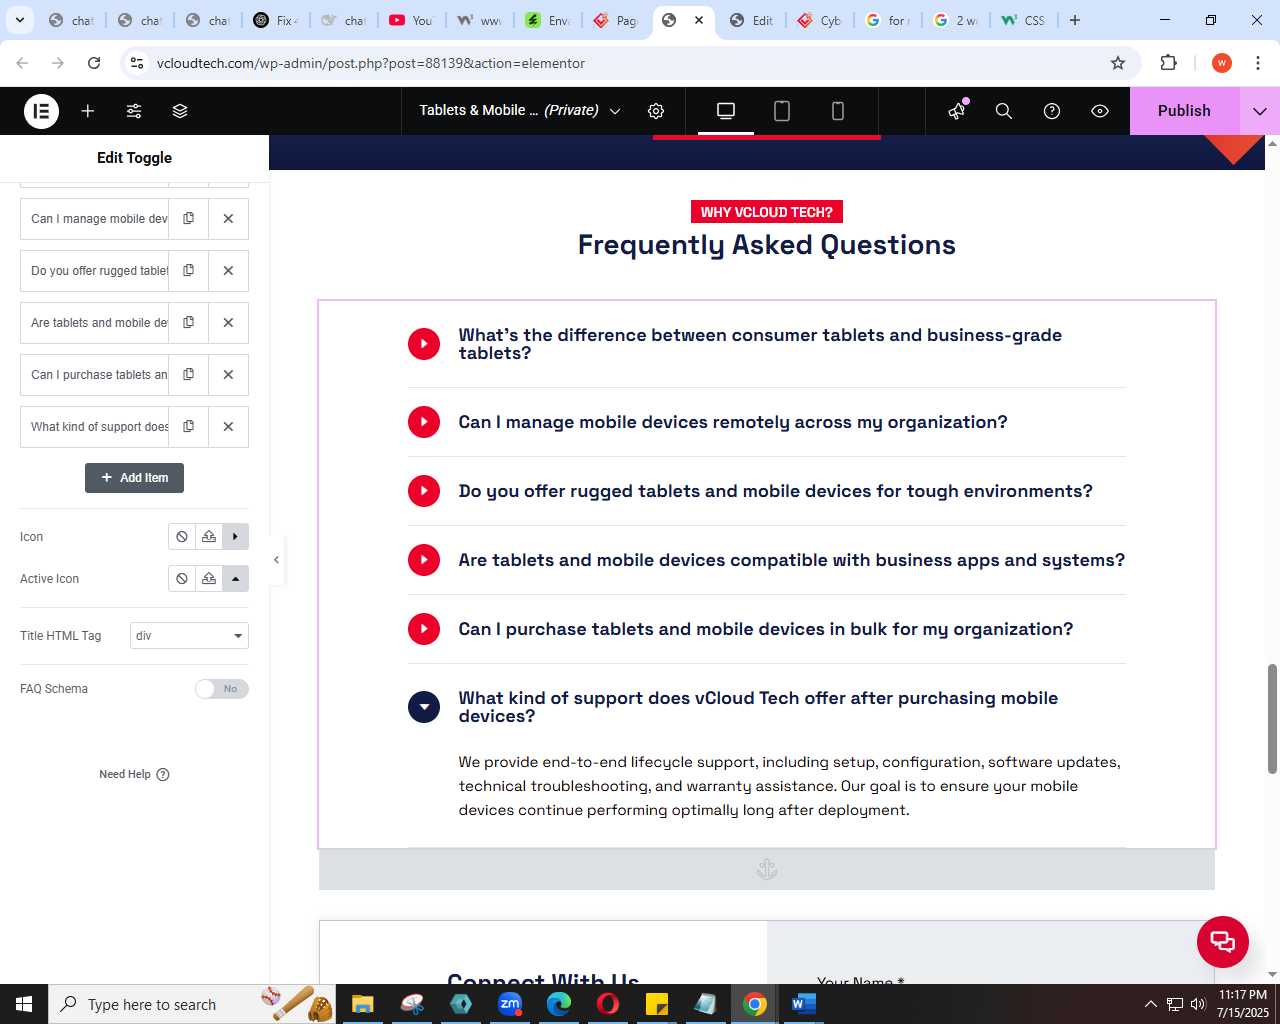This screenshot has width=1280, height=1024.
Task: Toggle the FAQ Schema switch
Action: click(x=222, y=689)
